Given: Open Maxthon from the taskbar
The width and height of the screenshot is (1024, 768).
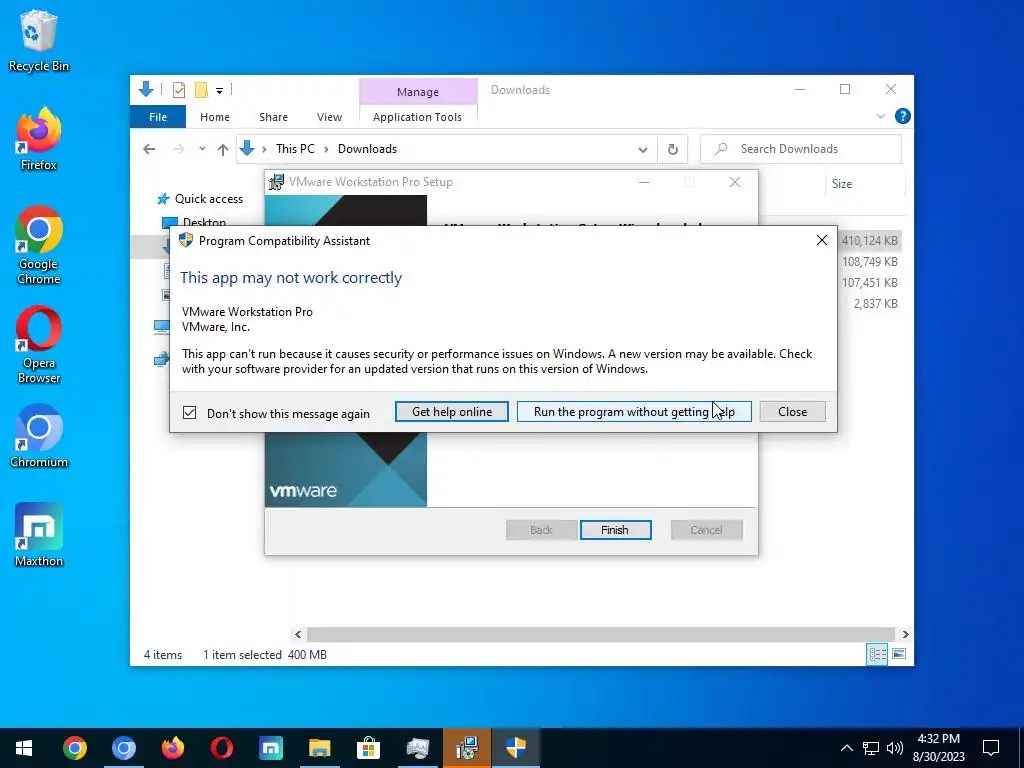Looking at the screenshot, I should click(x=270, y=748).
